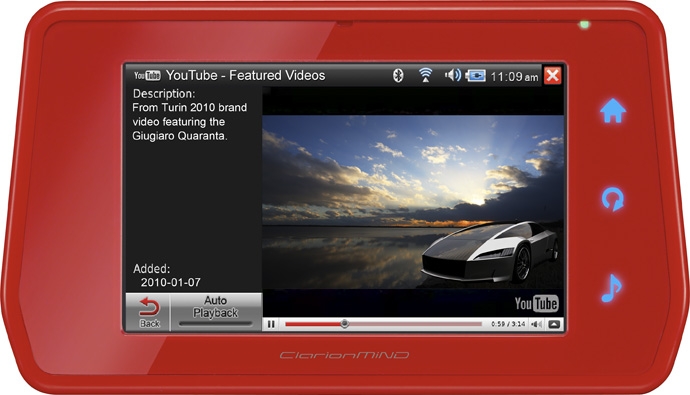Tap the blue circular arrow bezel button
The width and height of the screenshot is (690, 395).
pos(613,199)
